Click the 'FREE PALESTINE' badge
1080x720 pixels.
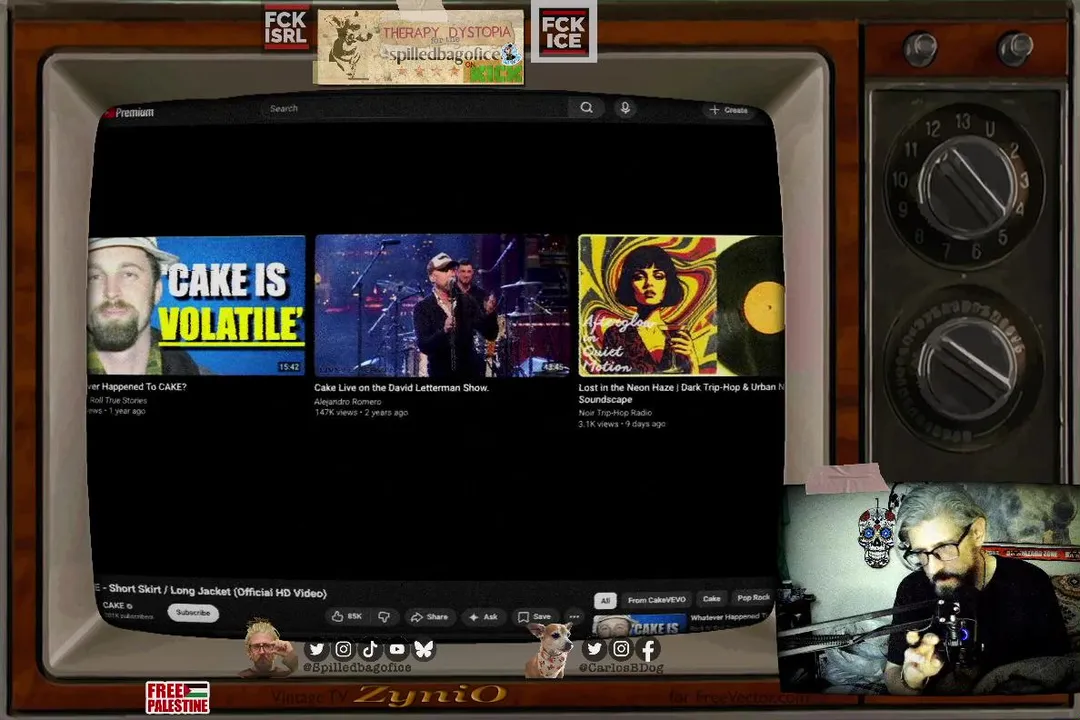177,697
